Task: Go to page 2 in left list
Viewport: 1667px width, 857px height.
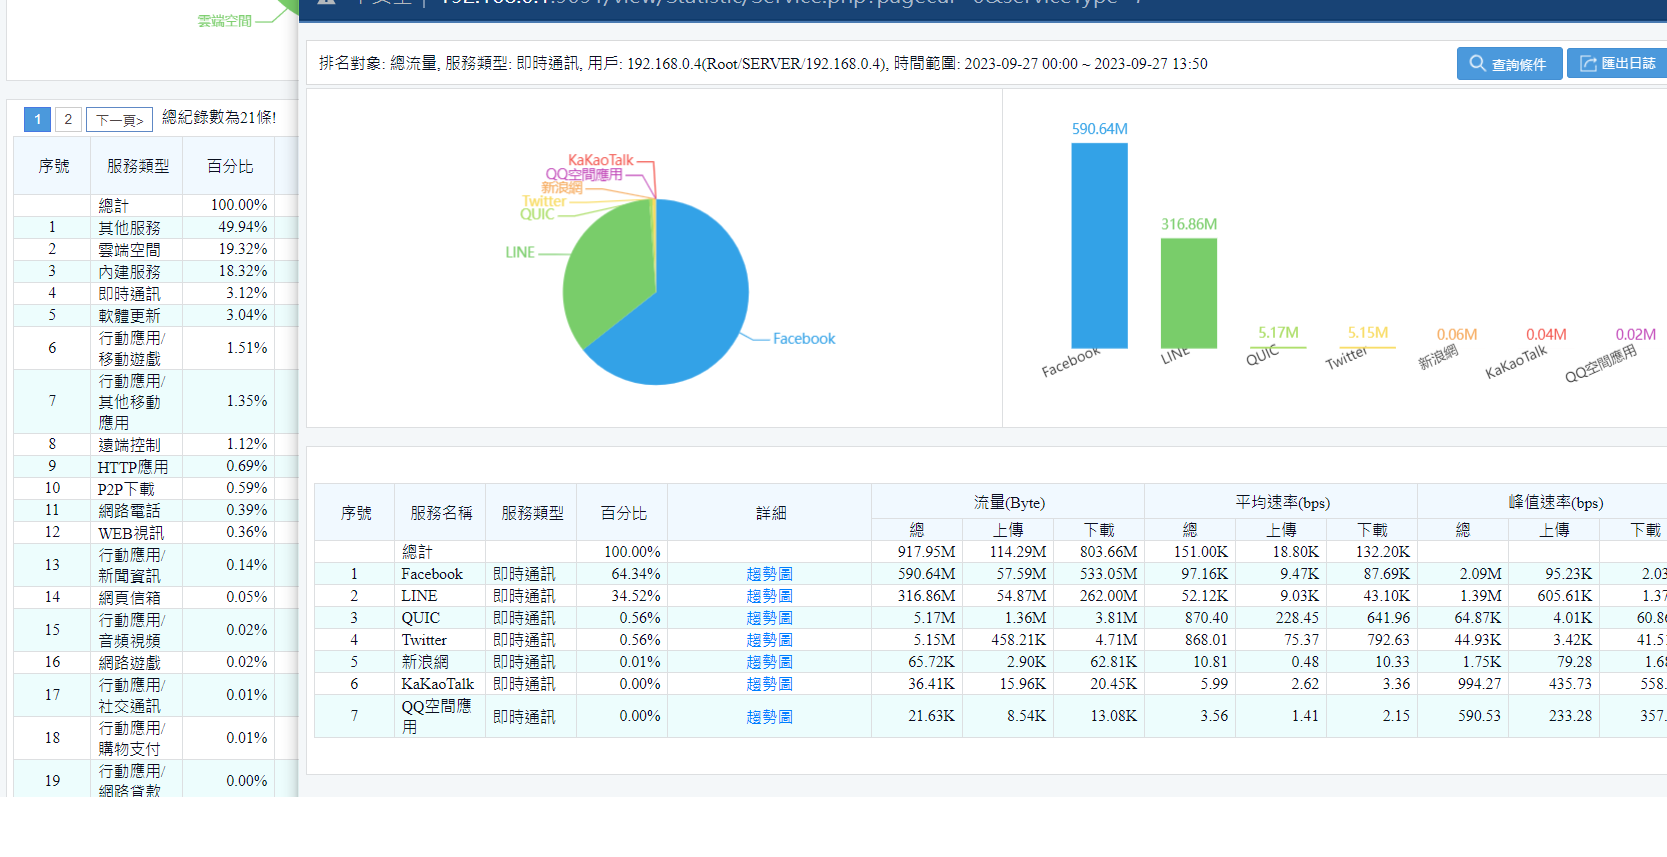Action: click(68, 120)
